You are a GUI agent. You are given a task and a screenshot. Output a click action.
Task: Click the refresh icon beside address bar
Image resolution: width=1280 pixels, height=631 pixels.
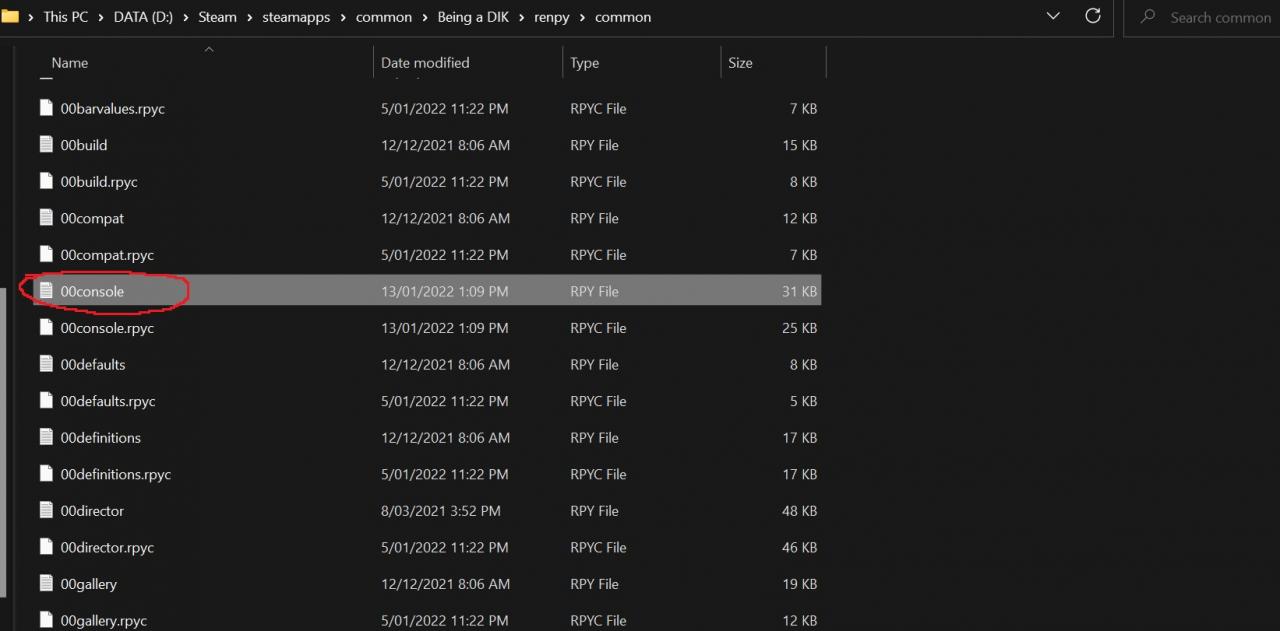1093,16
